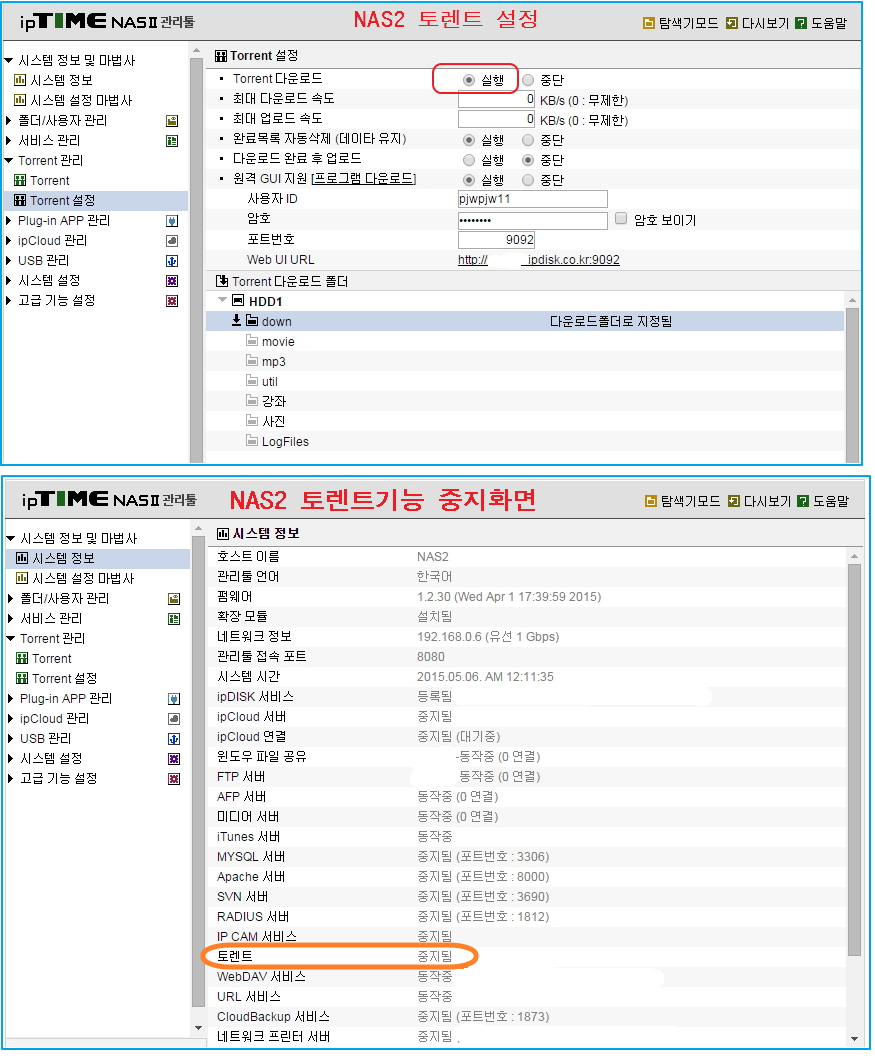875x1056 pixels.
Task: Expand 폴더/사용자 관리 in Torrent 설정 window sidebar
Action: tap(9, 121)
